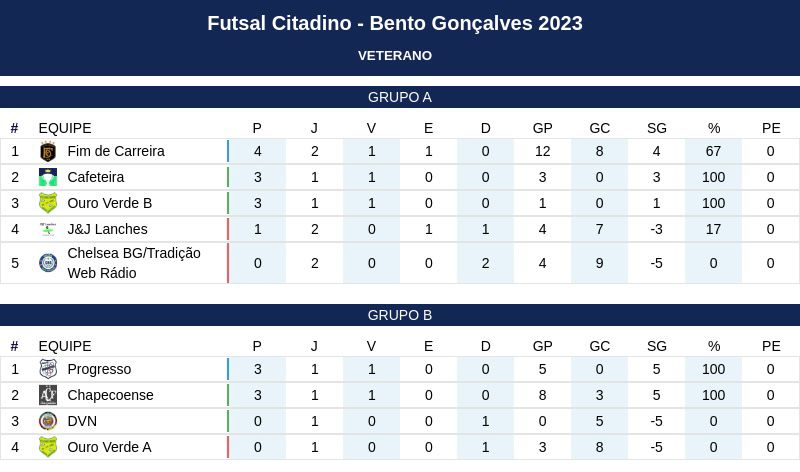800x472 pixels.
Task: Click the J&J Lanches team logo
Action: point(48,229)
